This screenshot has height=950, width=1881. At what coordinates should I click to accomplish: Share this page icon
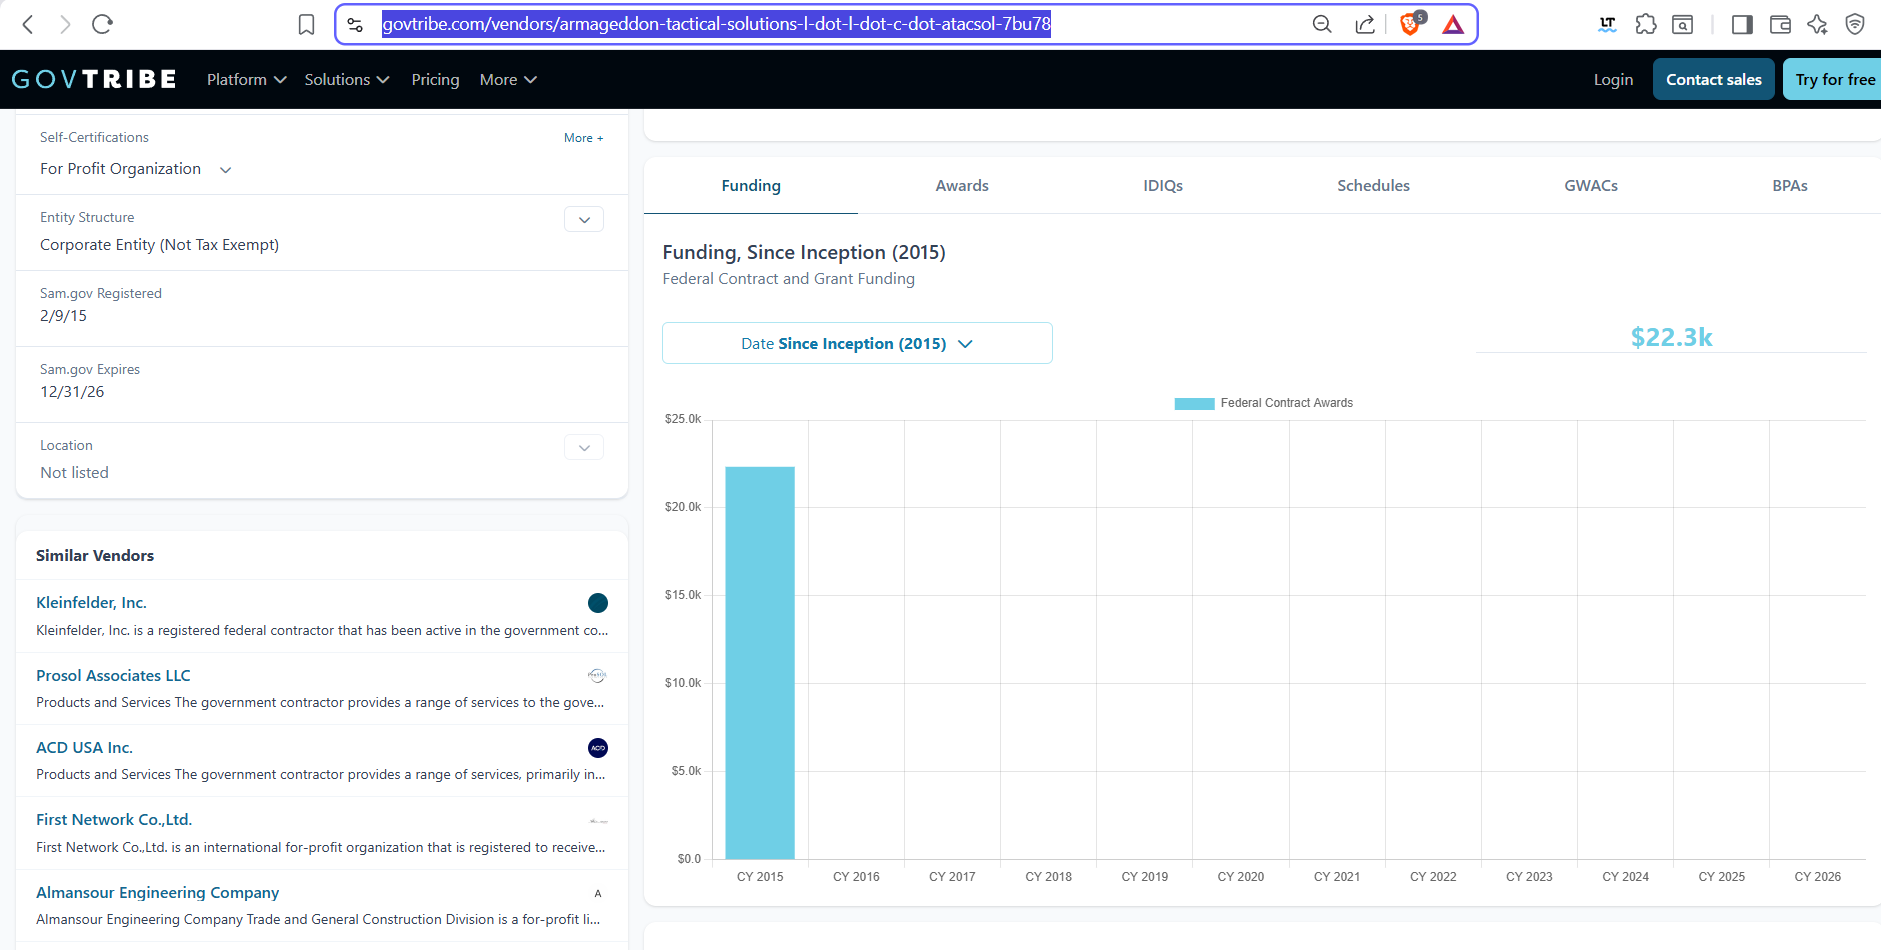click(x=1365, y=24)
